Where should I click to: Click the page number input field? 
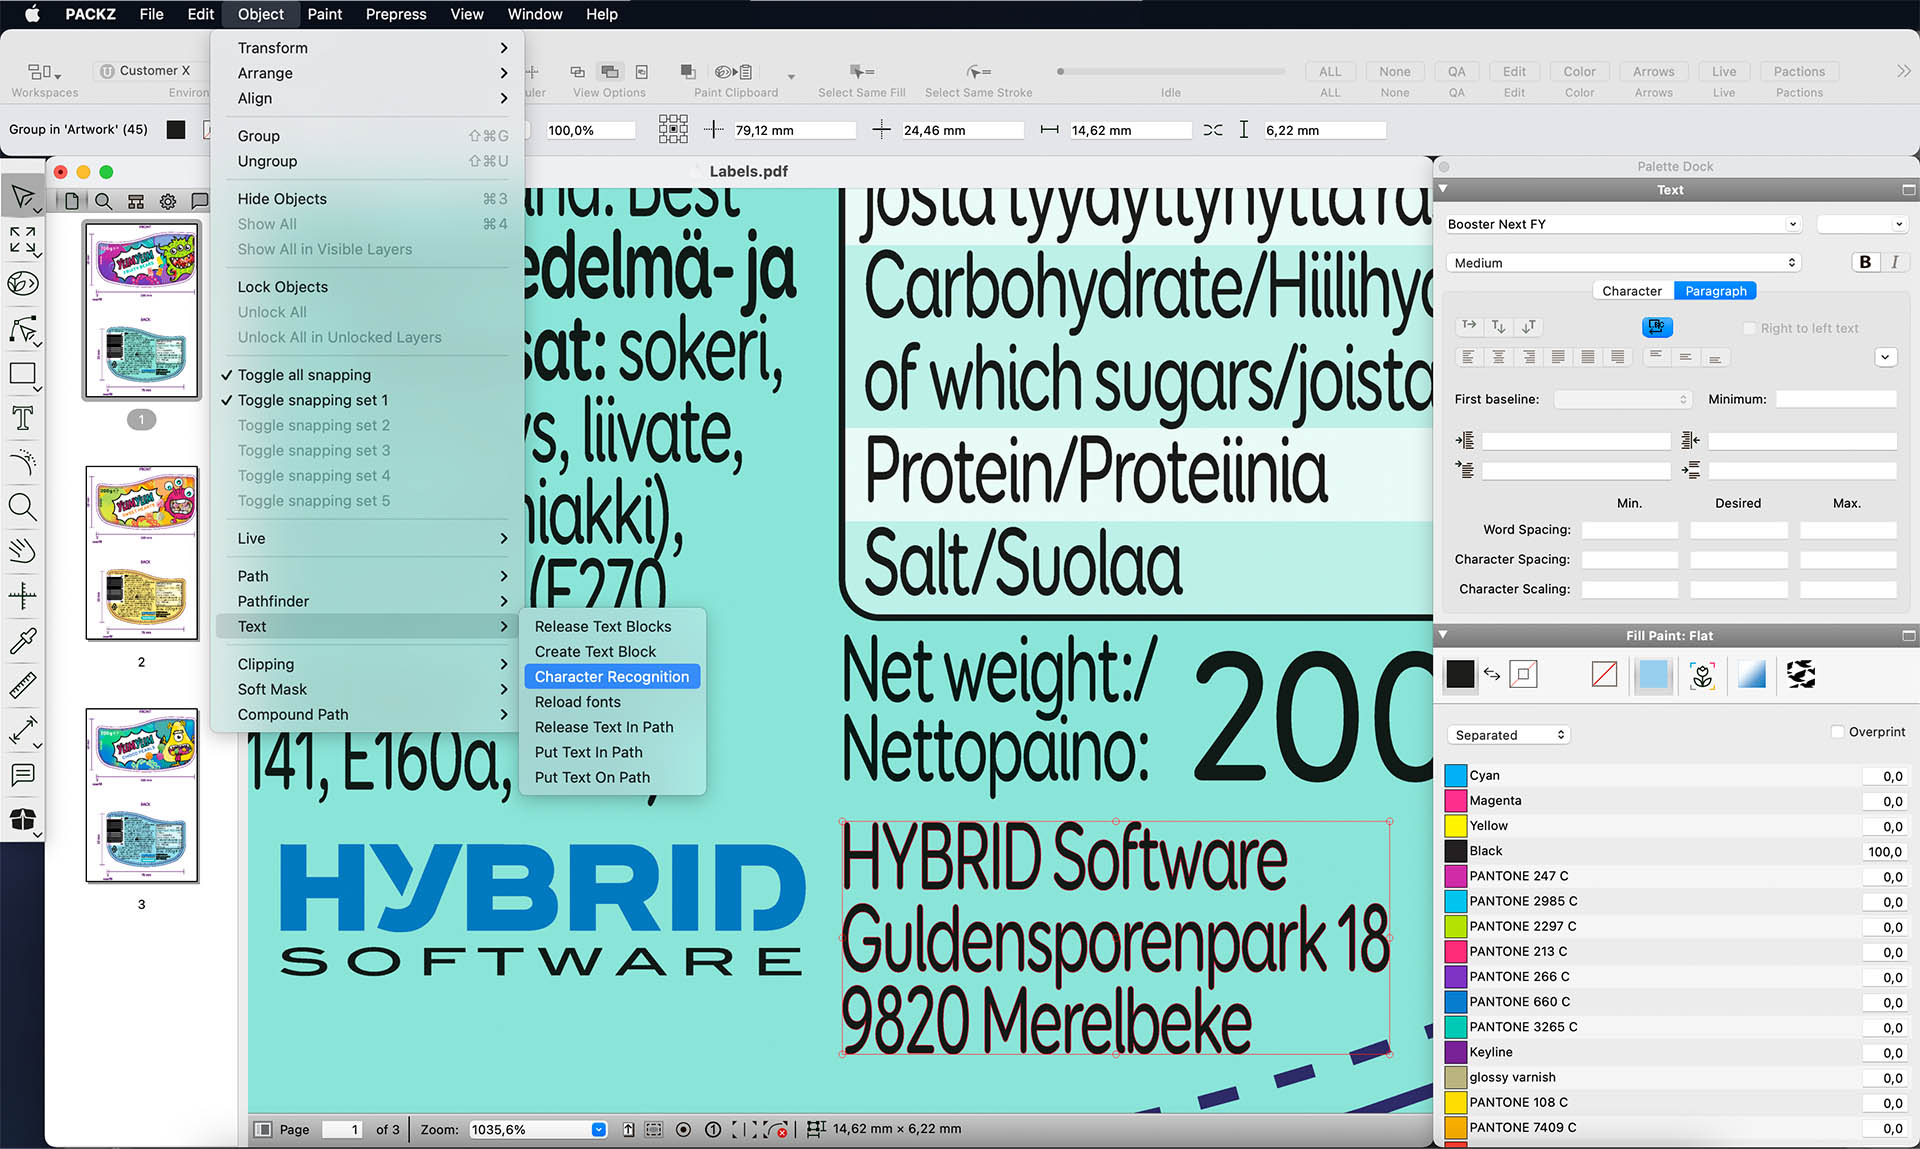click(342, 1129)
